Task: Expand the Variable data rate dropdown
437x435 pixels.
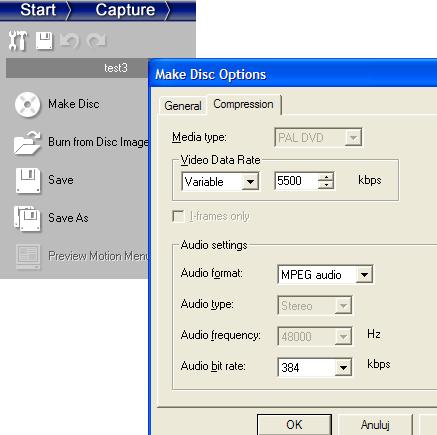Action: pyautogui.click(x=250, y=182)
